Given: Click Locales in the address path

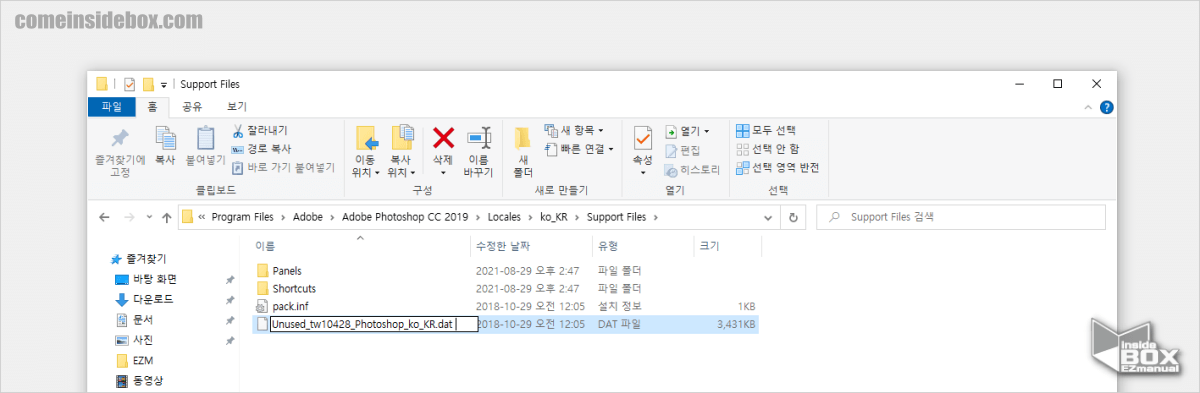Looking at the screenshot, I should point(505,216).
